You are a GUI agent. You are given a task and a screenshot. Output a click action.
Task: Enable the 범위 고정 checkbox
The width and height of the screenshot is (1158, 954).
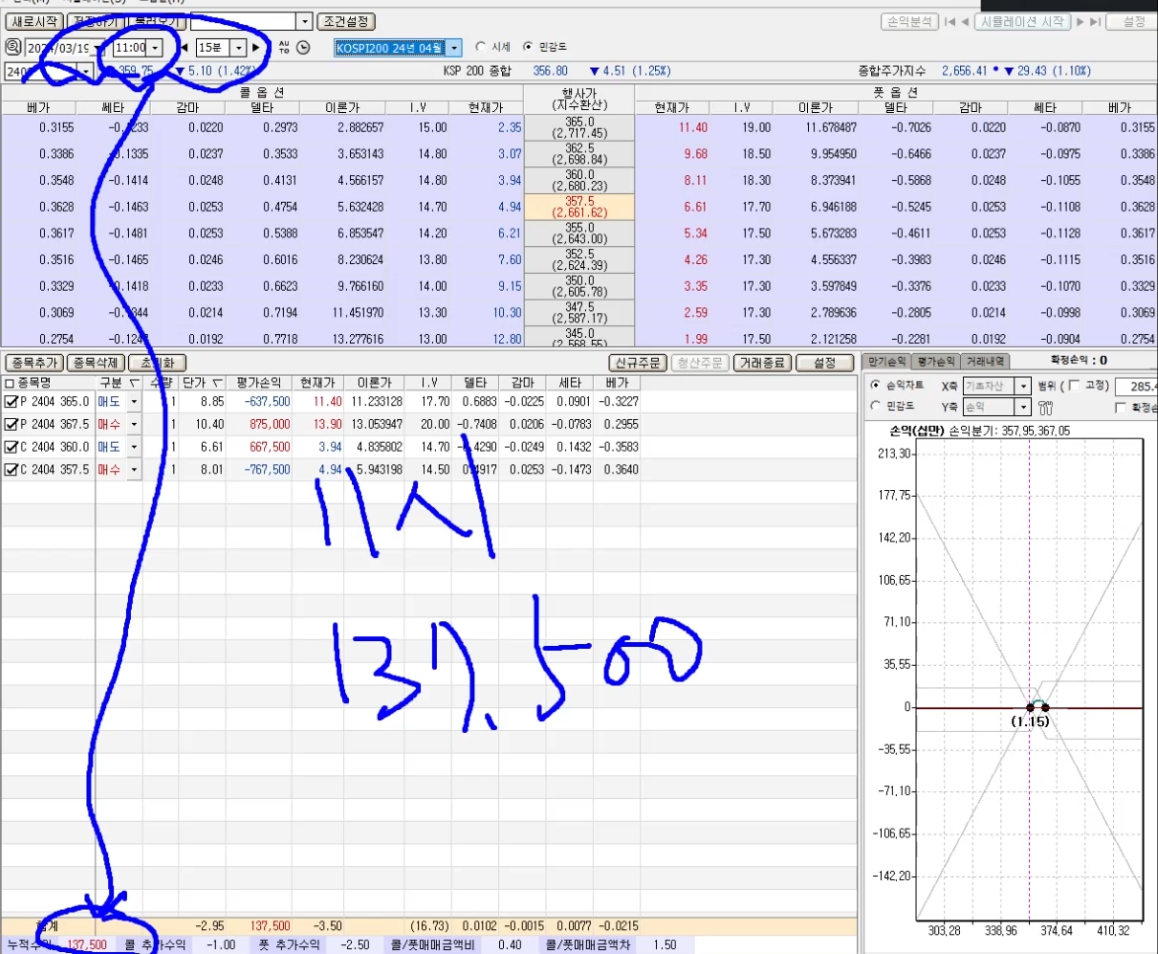pyautogui.click(x=1074, y=386)
